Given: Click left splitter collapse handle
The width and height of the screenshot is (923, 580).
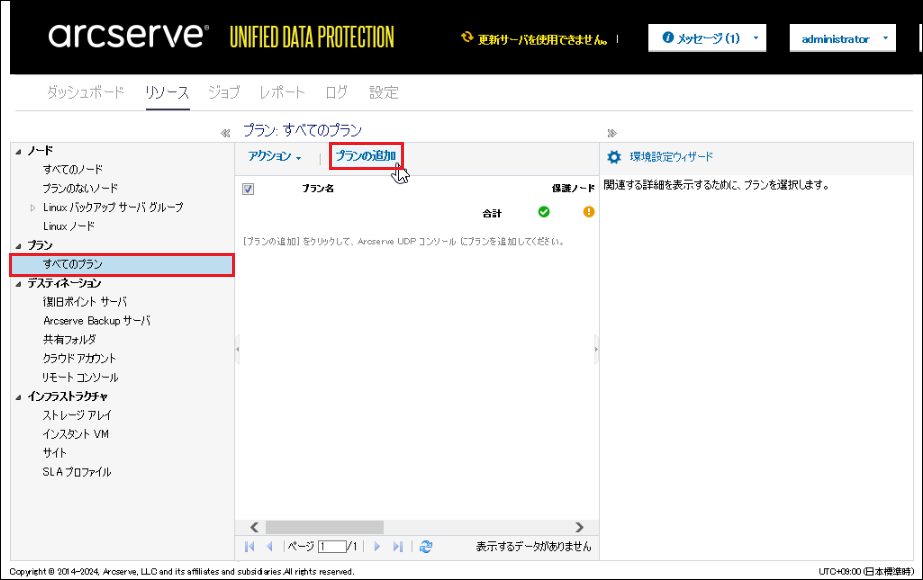Looking at the screenshot, I should pyautogui.click(x=237, y=349).
